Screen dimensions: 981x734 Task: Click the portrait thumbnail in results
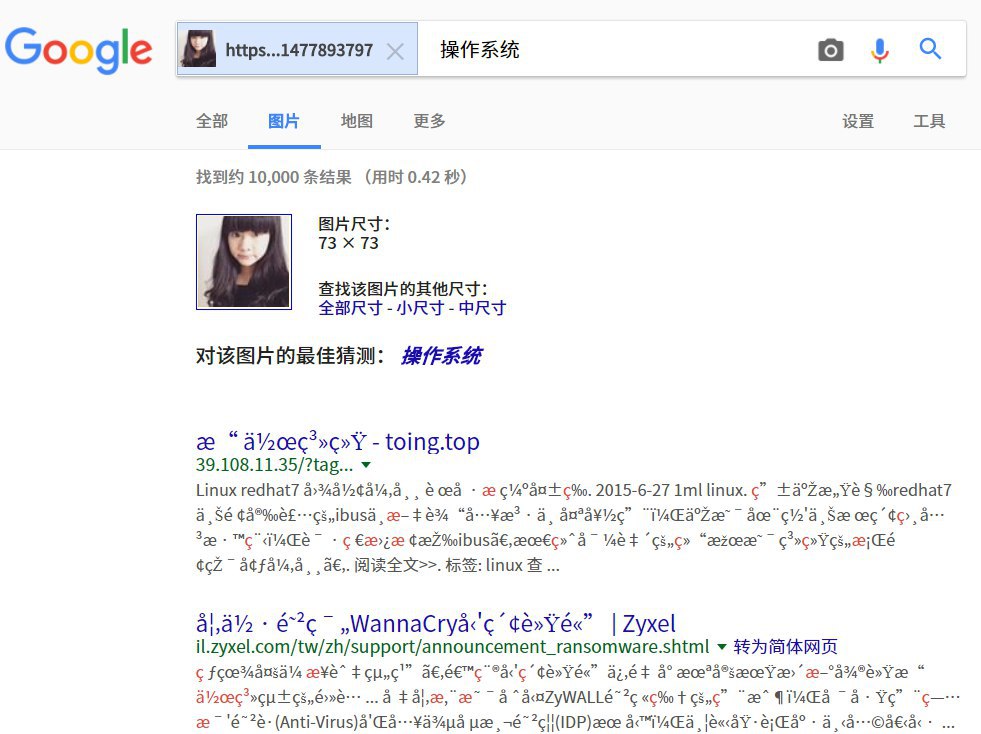[244, 262]
